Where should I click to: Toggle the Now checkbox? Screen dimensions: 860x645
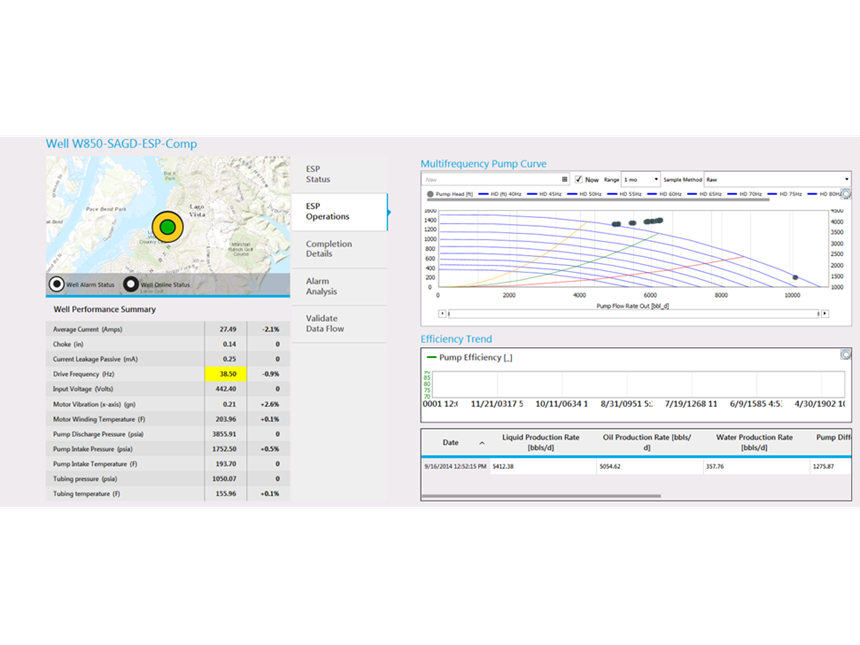pyautogui.click(x=579, y=180)
